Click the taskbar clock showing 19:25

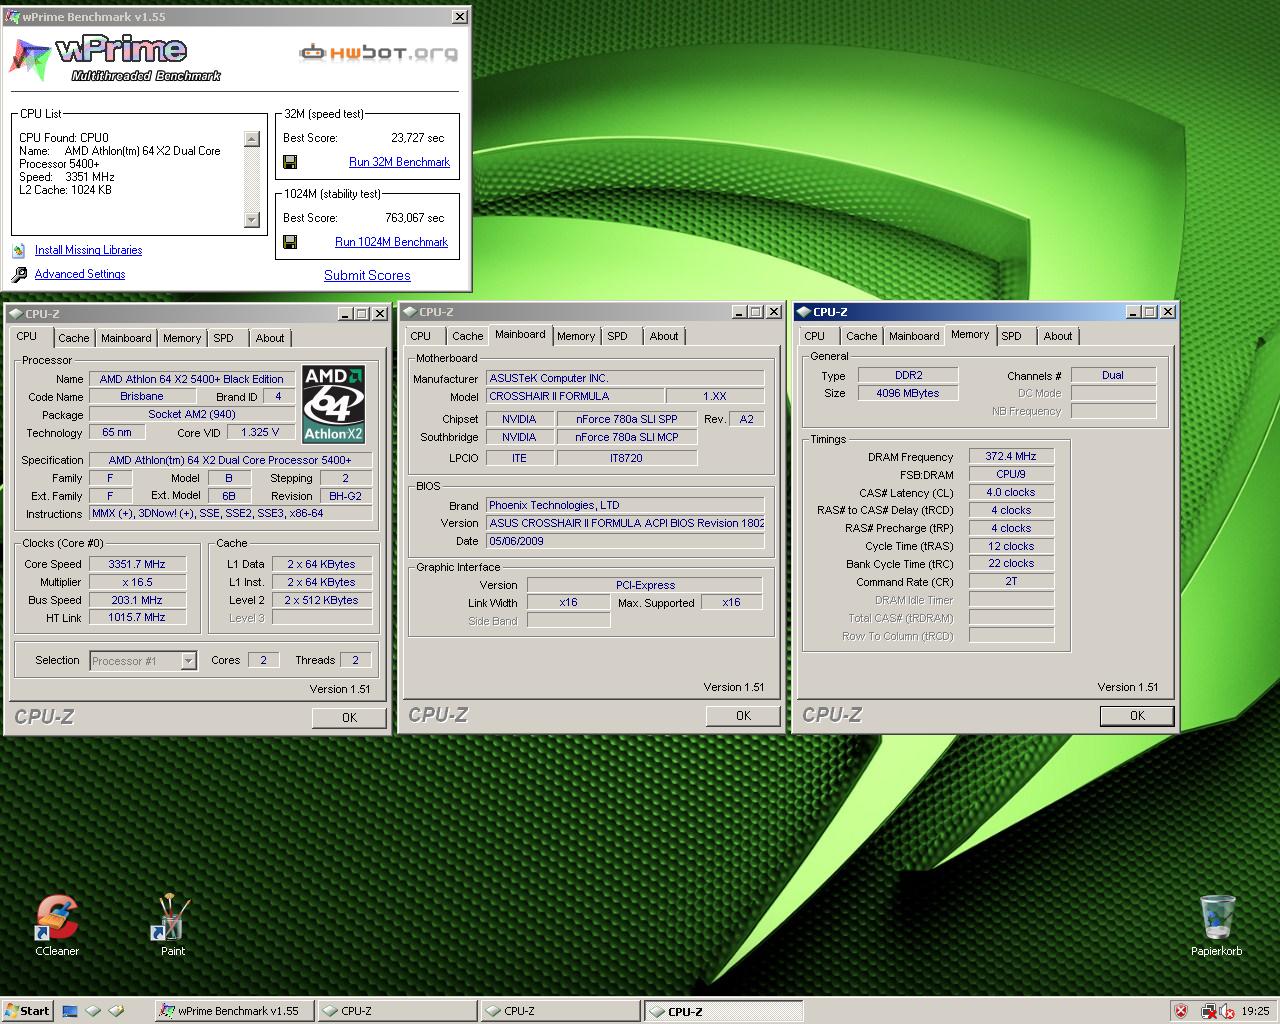1255,1011
